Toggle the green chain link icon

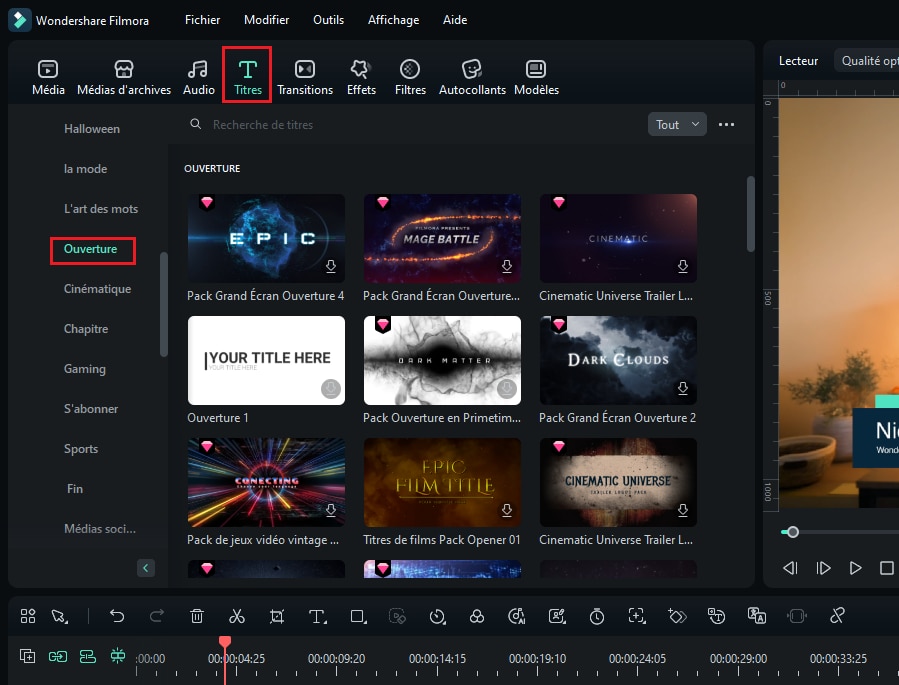coord(58,656)
